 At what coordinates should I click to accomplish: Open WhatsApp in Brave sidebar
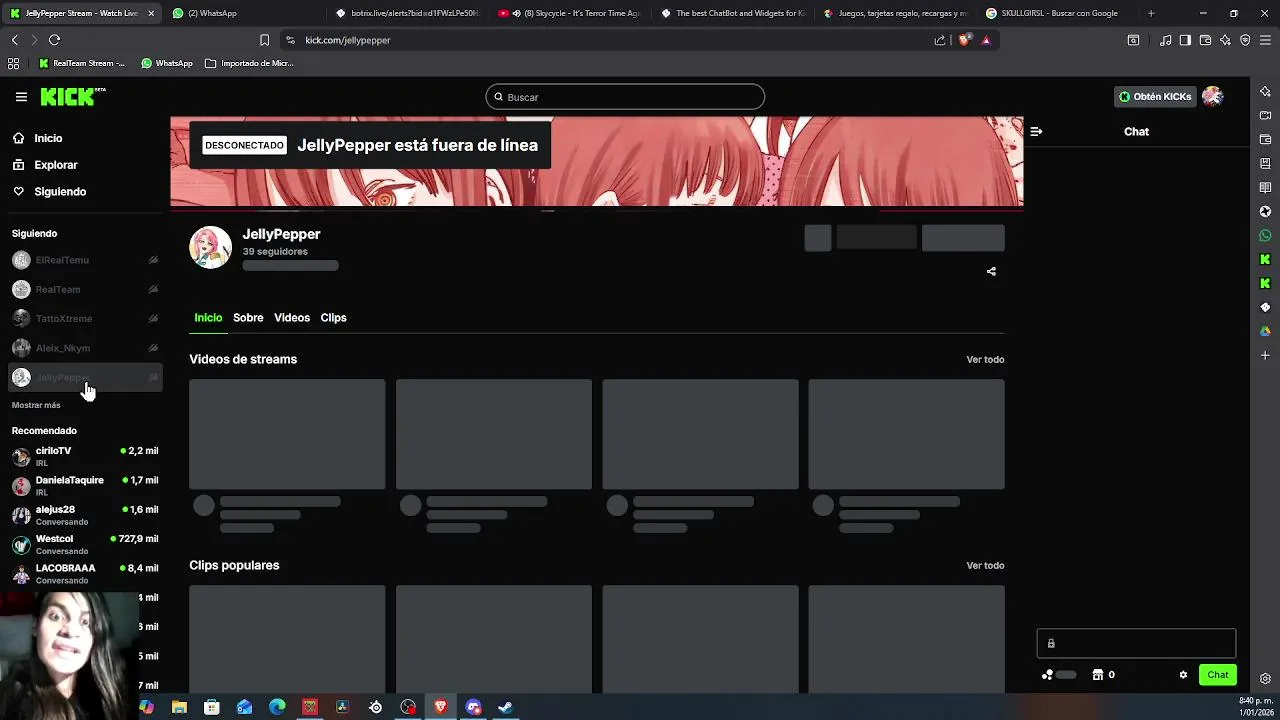tap(1265, 235)
